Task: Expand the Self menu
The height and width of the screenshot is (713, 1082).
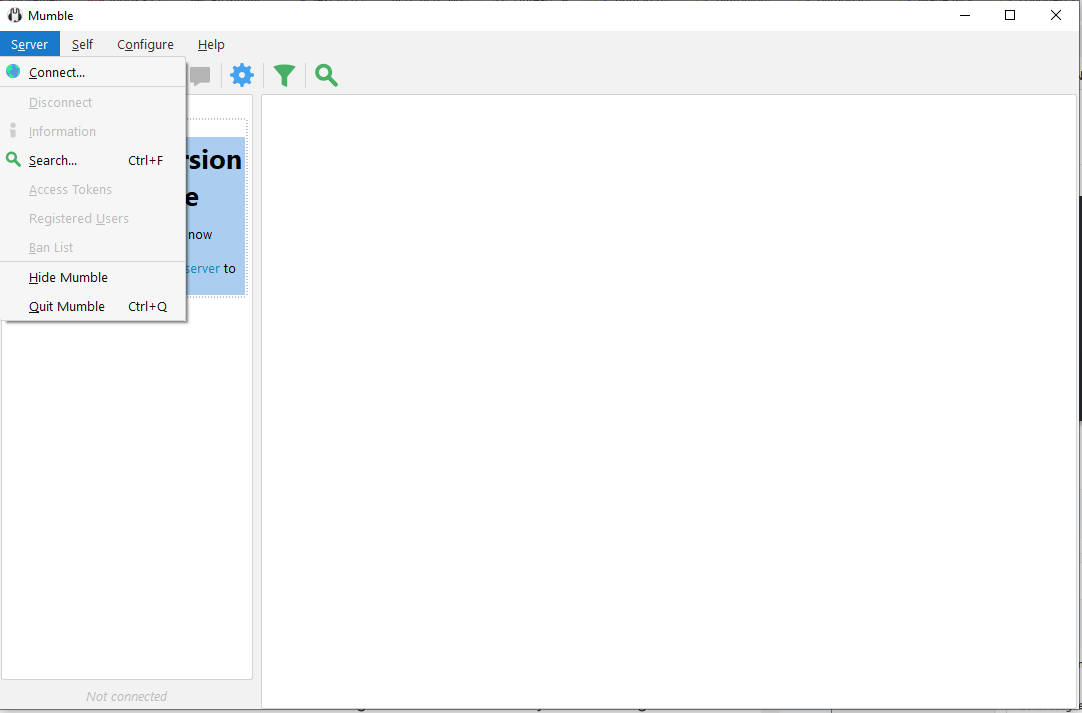Action: 83,44
